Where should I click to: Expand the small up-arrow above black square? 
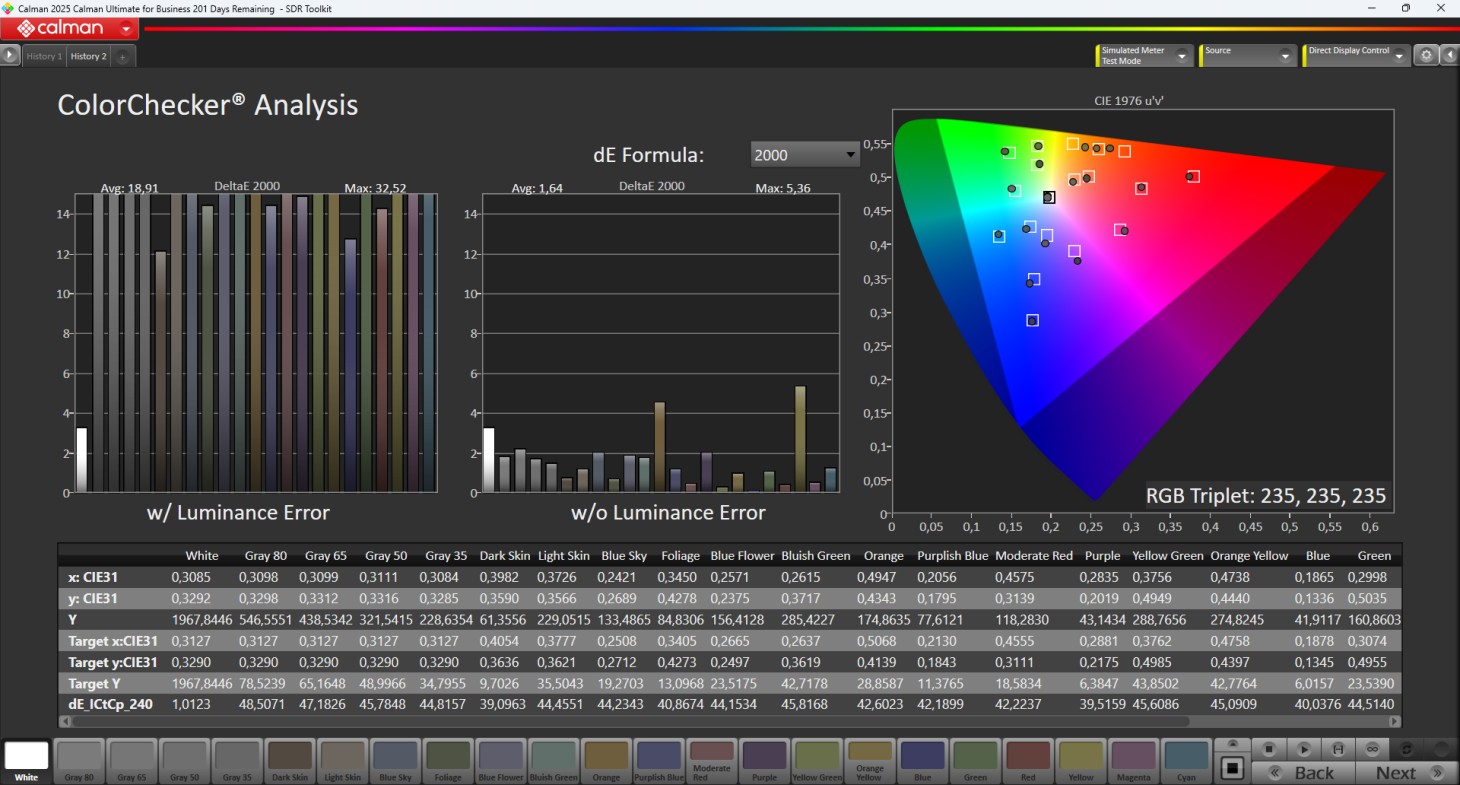pos(1233,745)
